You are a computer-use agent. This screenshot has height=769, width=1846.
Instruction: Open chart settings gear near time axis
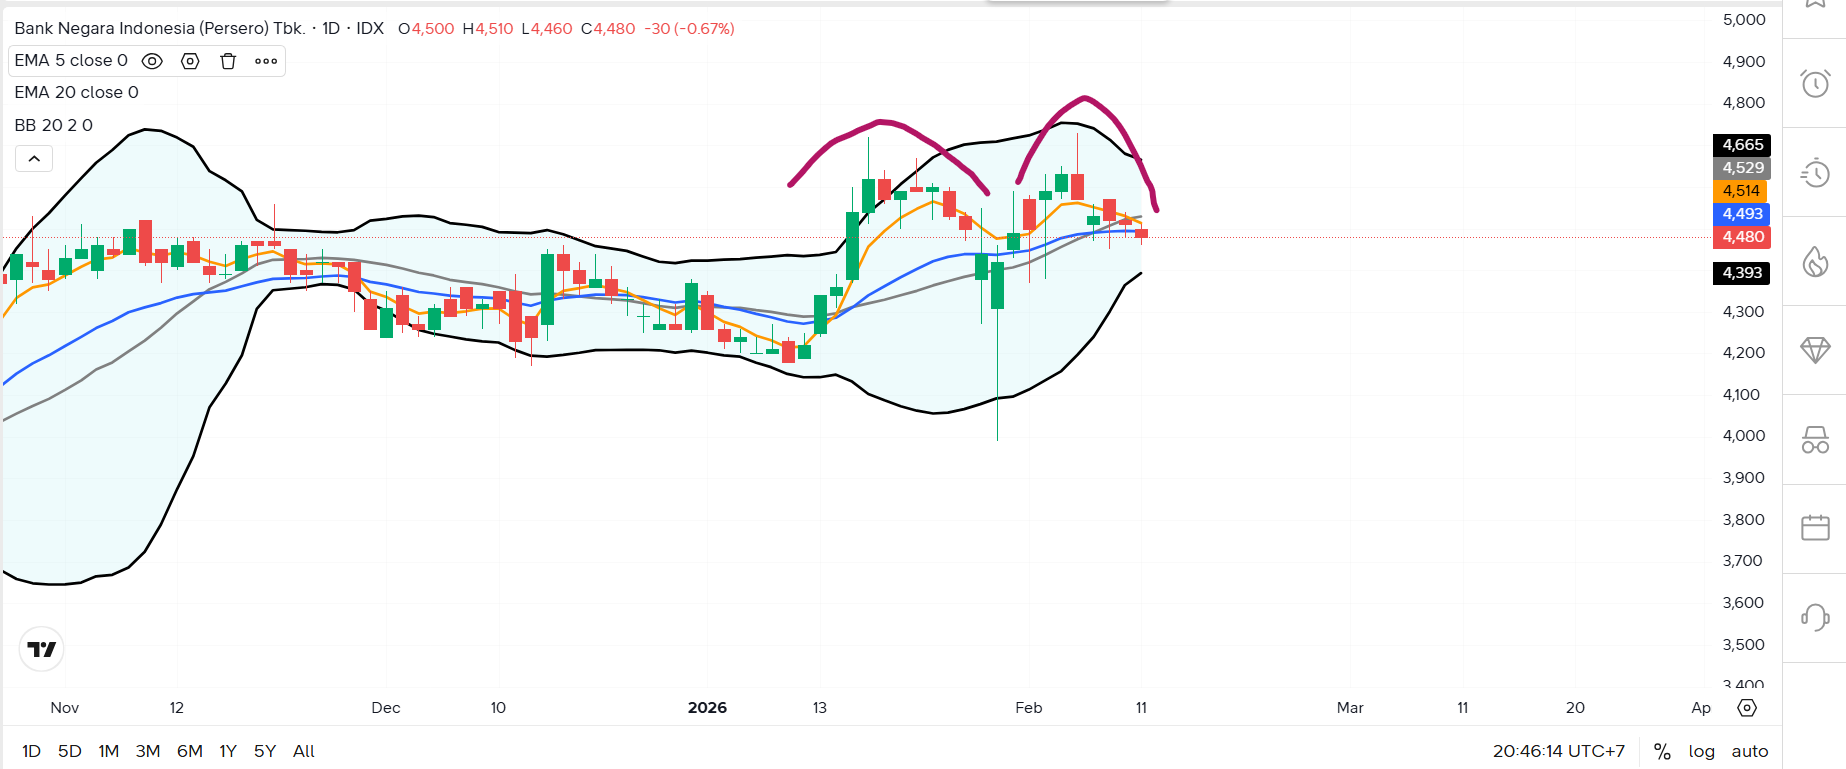click(1747, 708)
